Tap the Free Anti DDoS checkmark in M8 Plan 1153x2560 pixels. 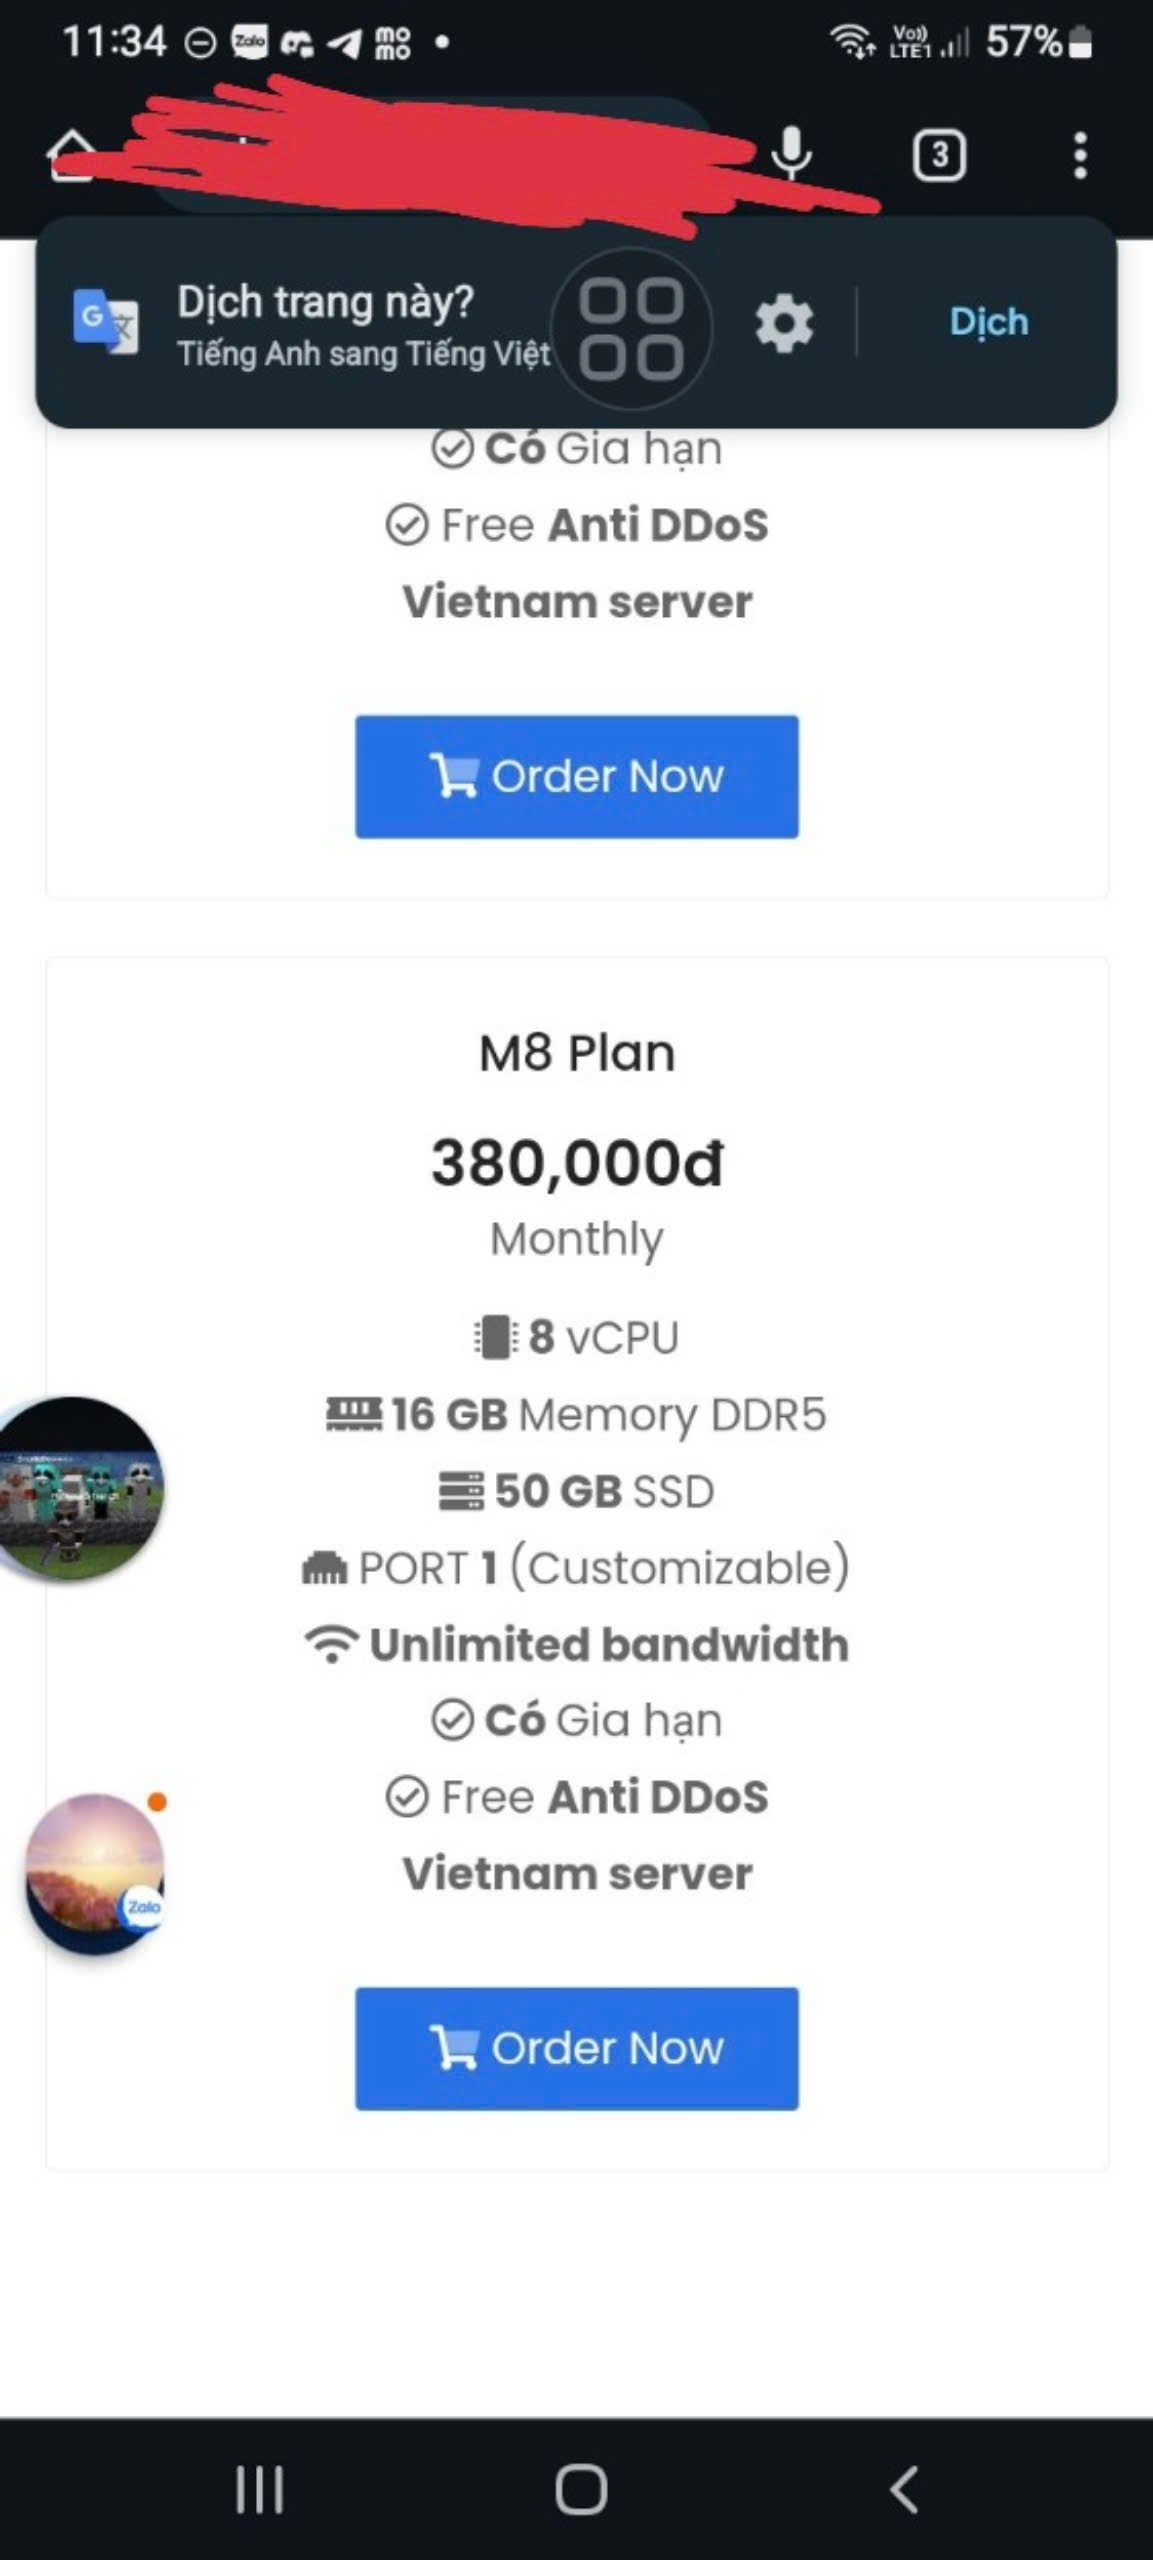pyautogui.click(x=407, y=1797)
